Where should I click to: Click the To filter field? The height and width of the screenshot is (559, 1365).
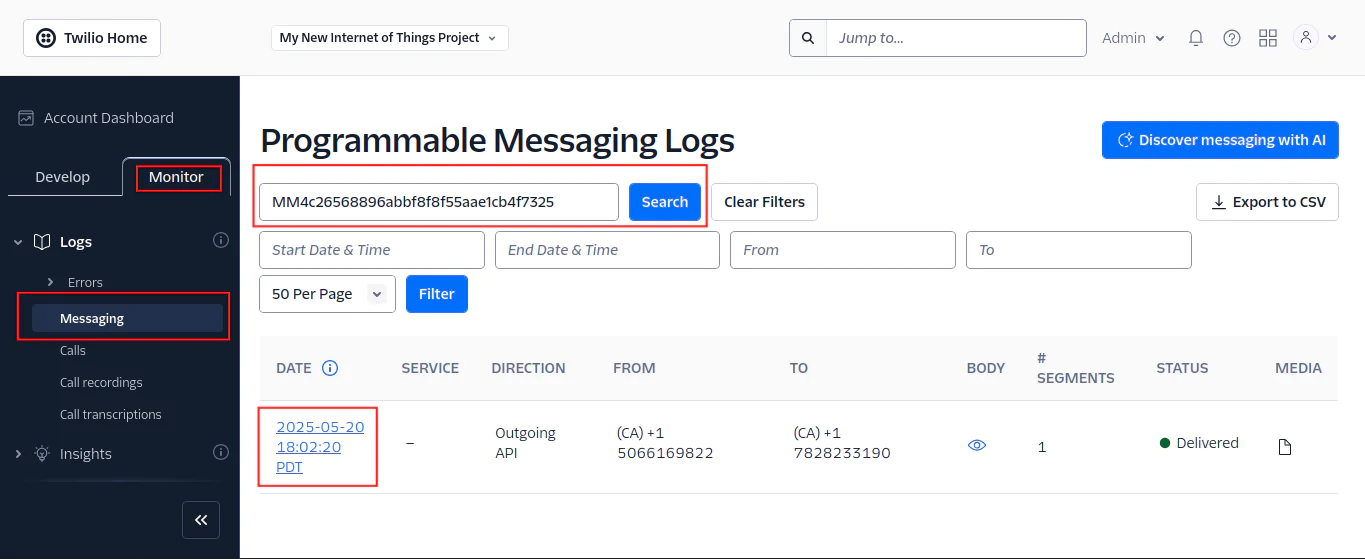[x=1079, y=250]
